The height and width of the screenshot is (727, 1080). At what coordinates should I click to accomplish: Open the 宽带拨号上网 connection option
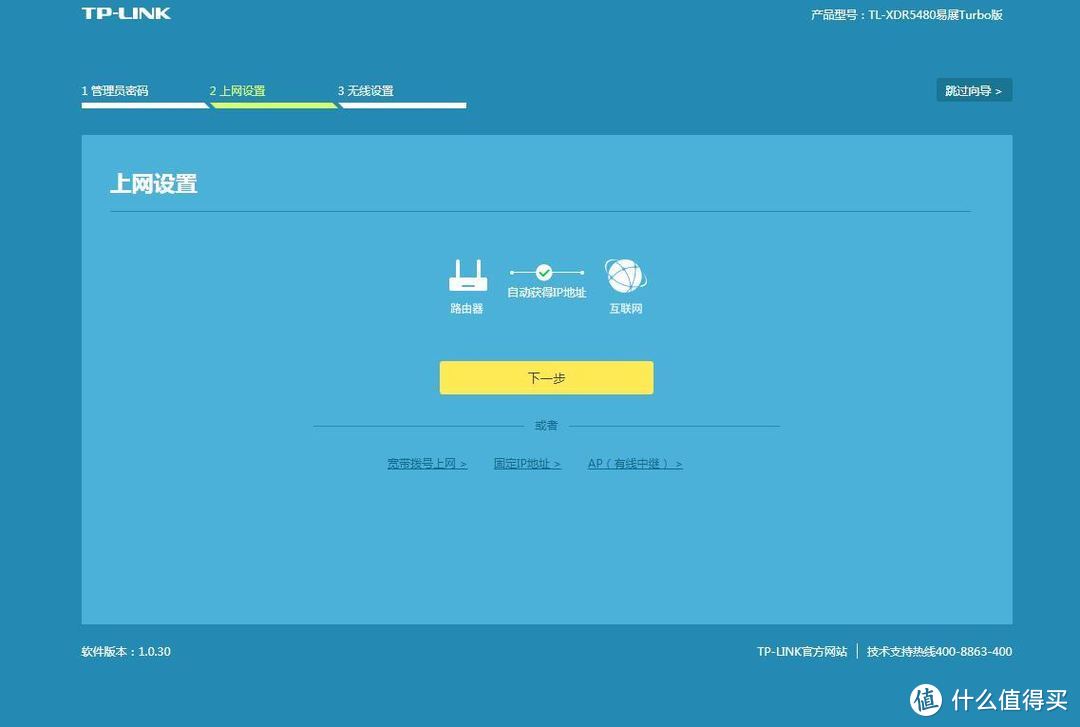pos(427,463)
